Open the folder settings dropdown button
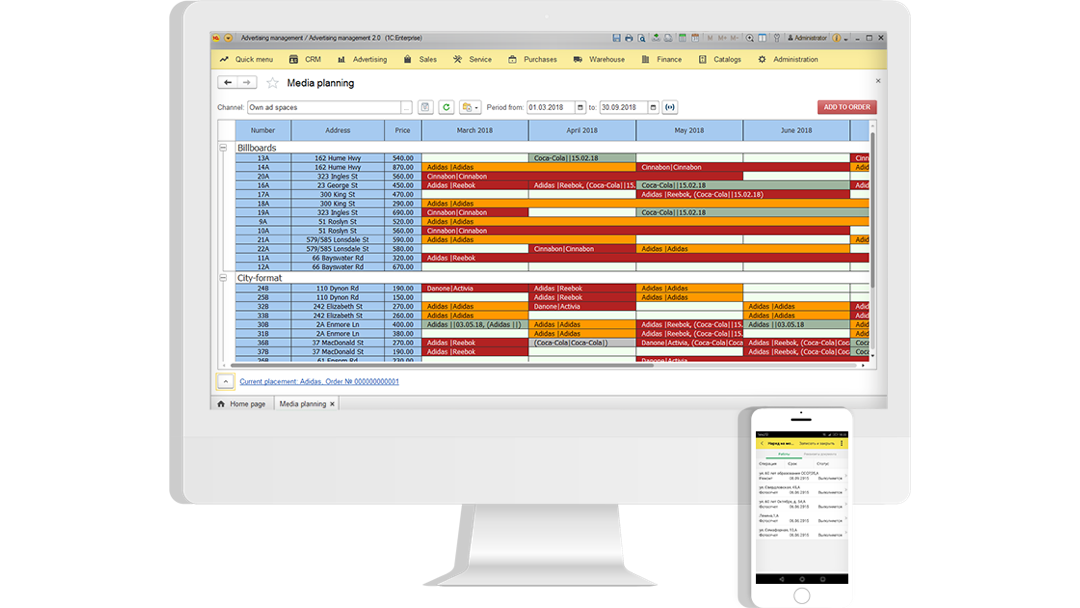The width and height of the screenshot is (1080, 608). (470, 107)
